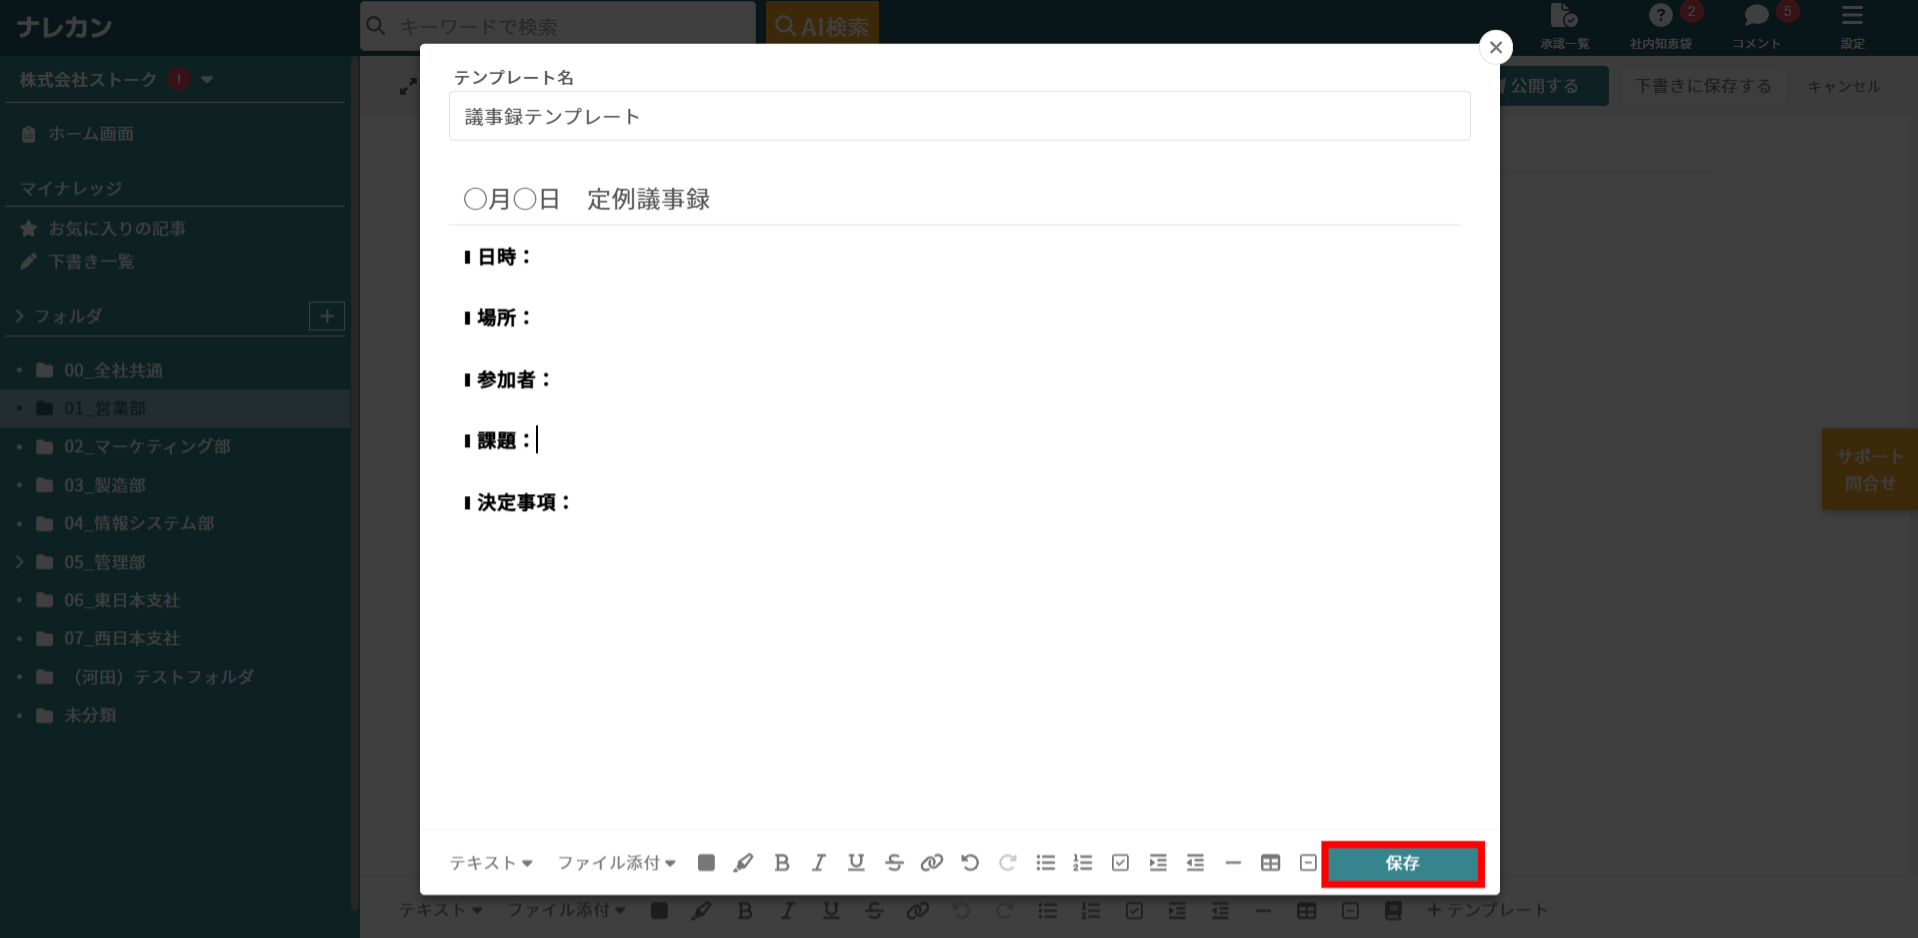Open background editor's ファイル添付 dropdown
This screenshot has height=938, width=1918.
click(x=566, y=910)
